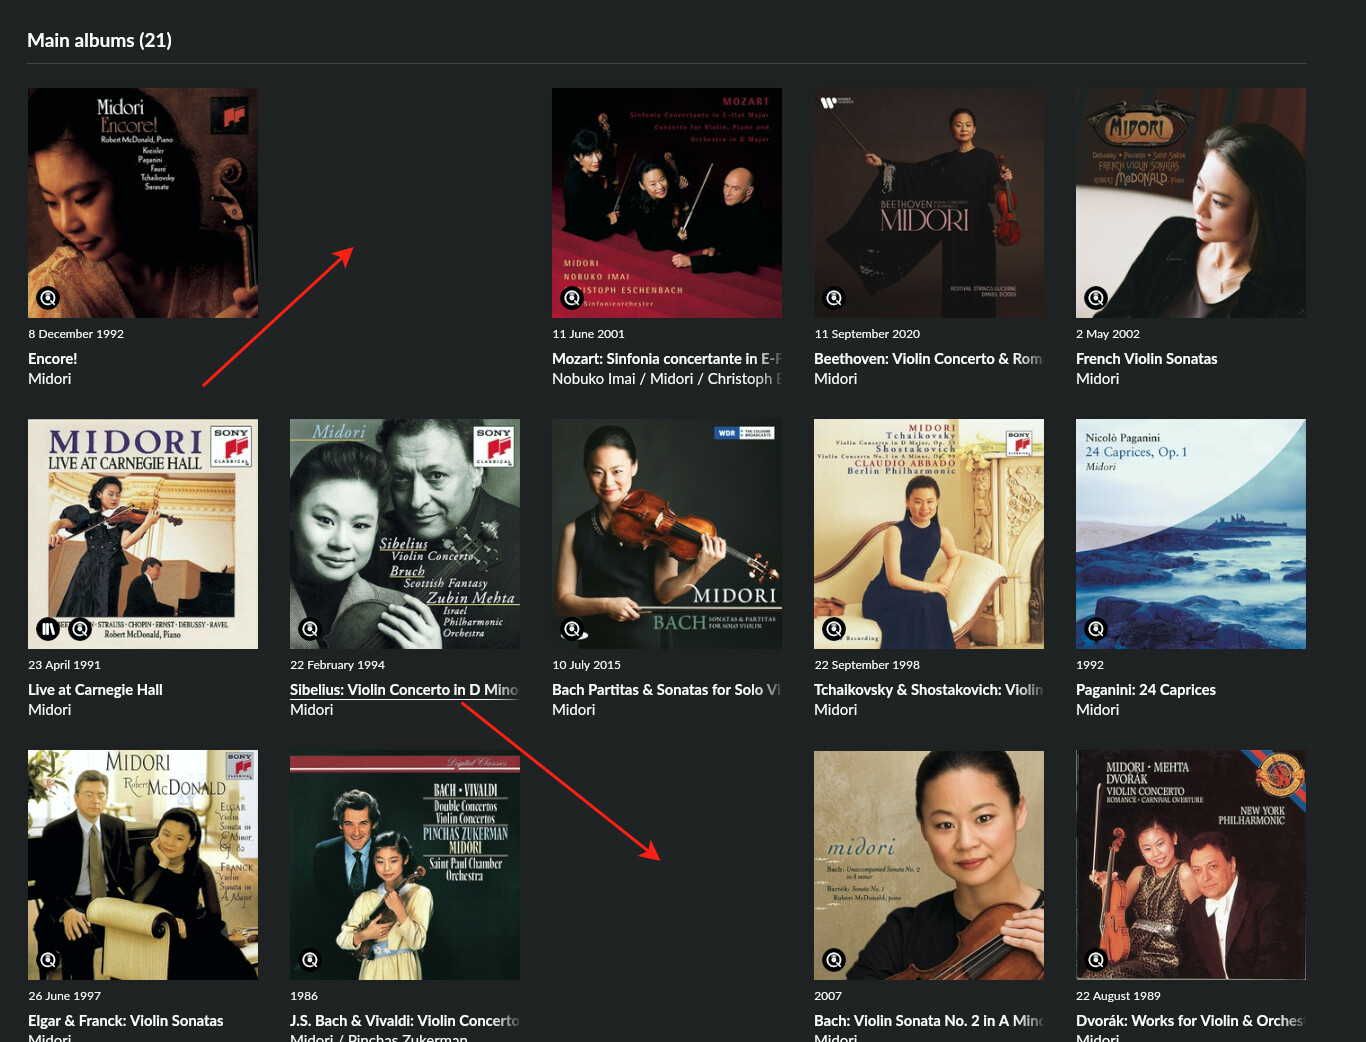Open the Encore! album cover art
Viewport: 1366px width, 1042px height.
(143, 203)
